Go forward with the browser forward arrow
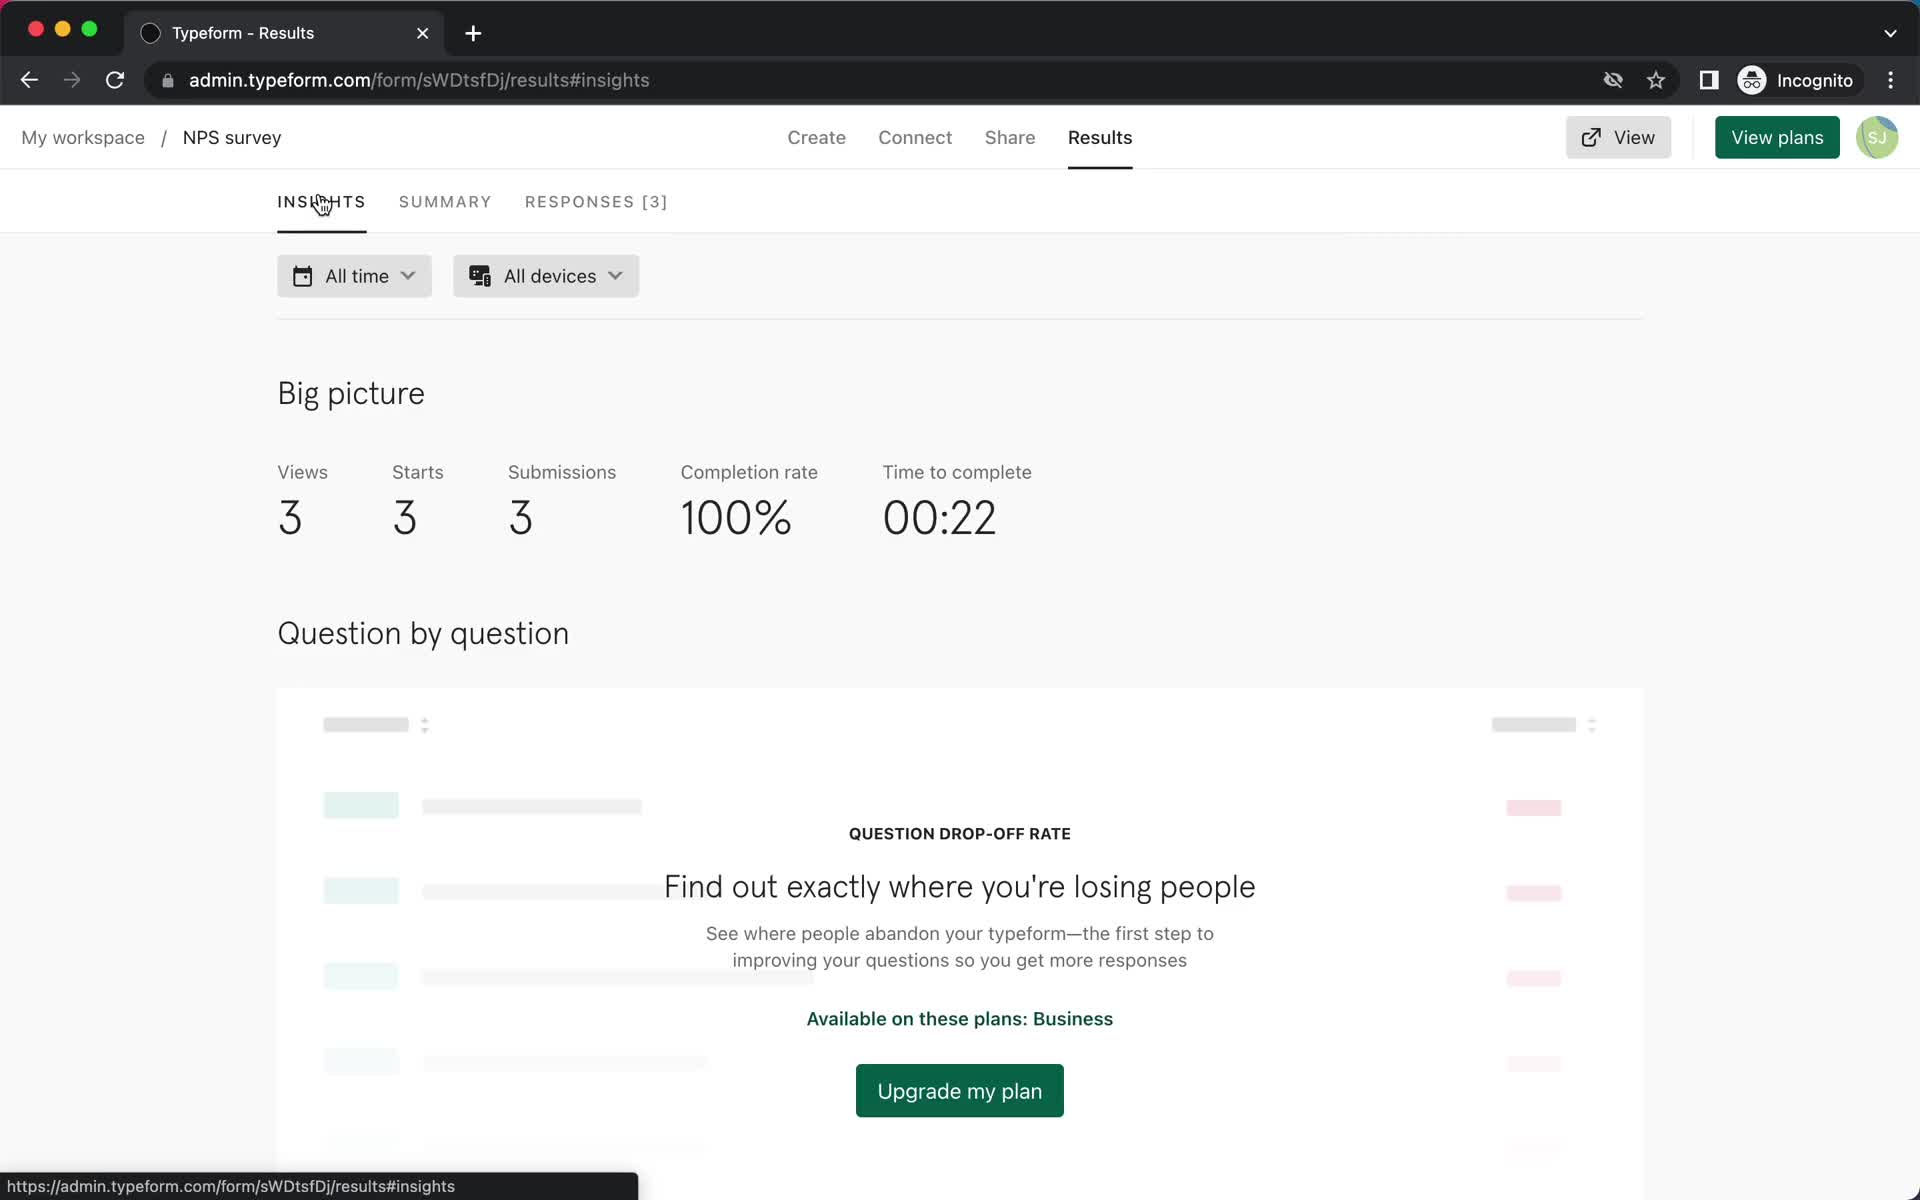This screenshot has height=1200, width=1920. (72, 80)
